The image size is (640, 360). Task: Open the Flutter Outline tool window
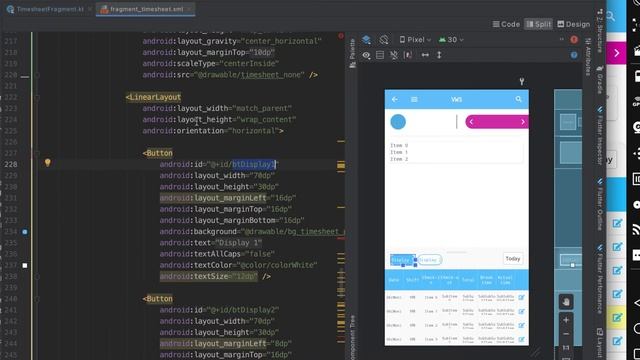(x=600, y=204)
